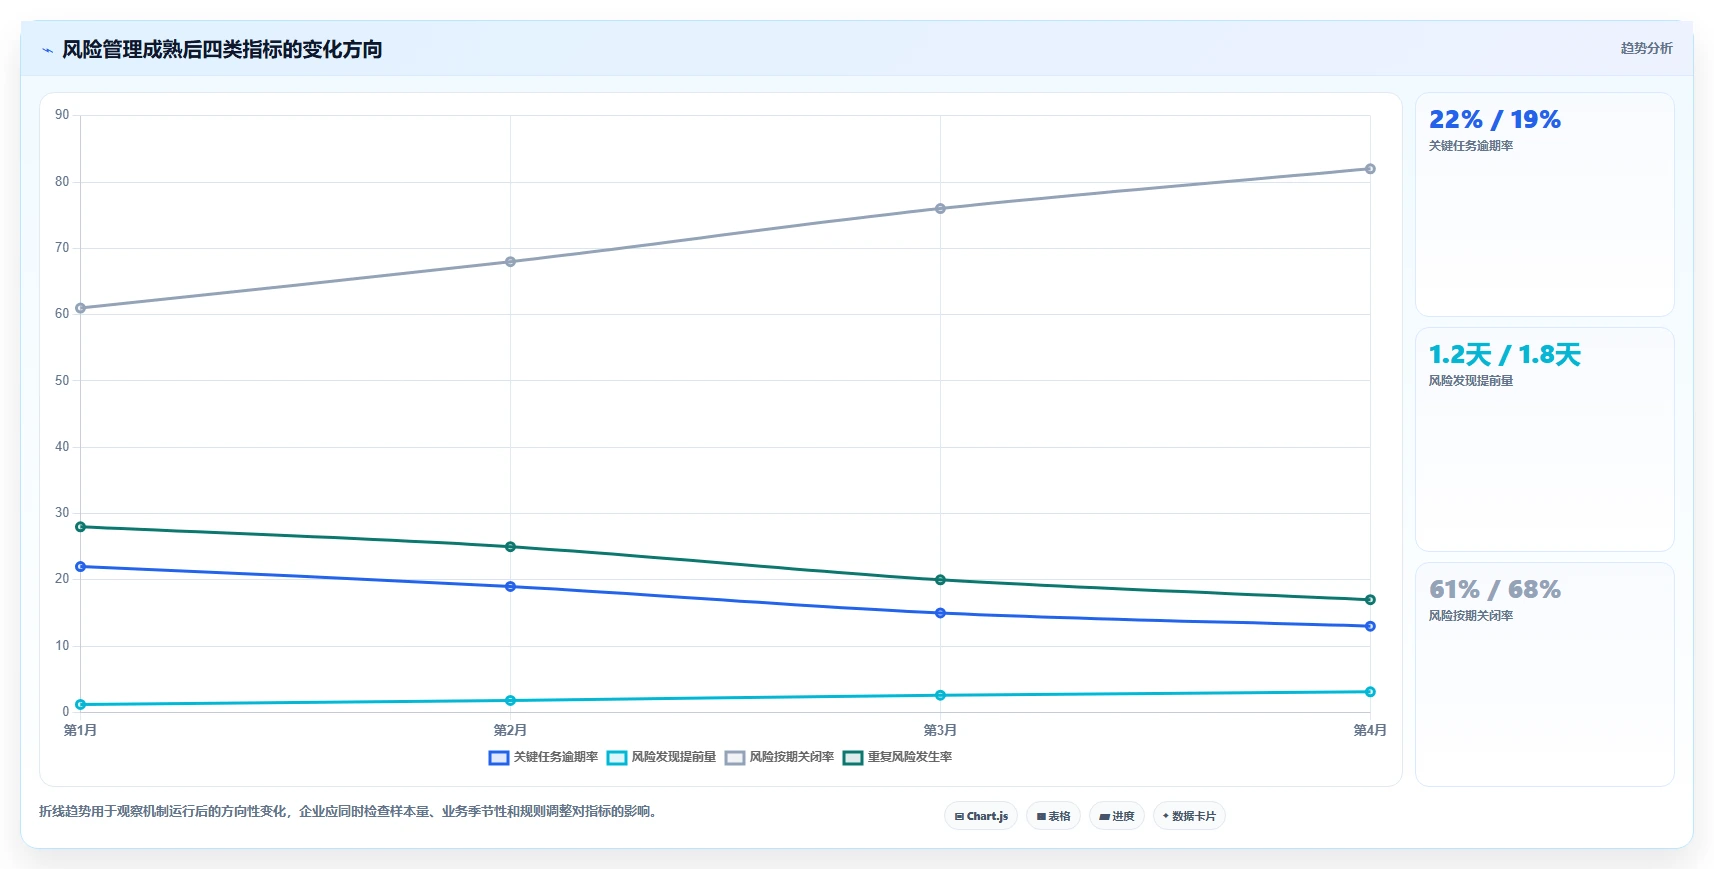Click the 风险按期关闭率 point at 第3月
1714x869 pixels.
tap(940, 209)
